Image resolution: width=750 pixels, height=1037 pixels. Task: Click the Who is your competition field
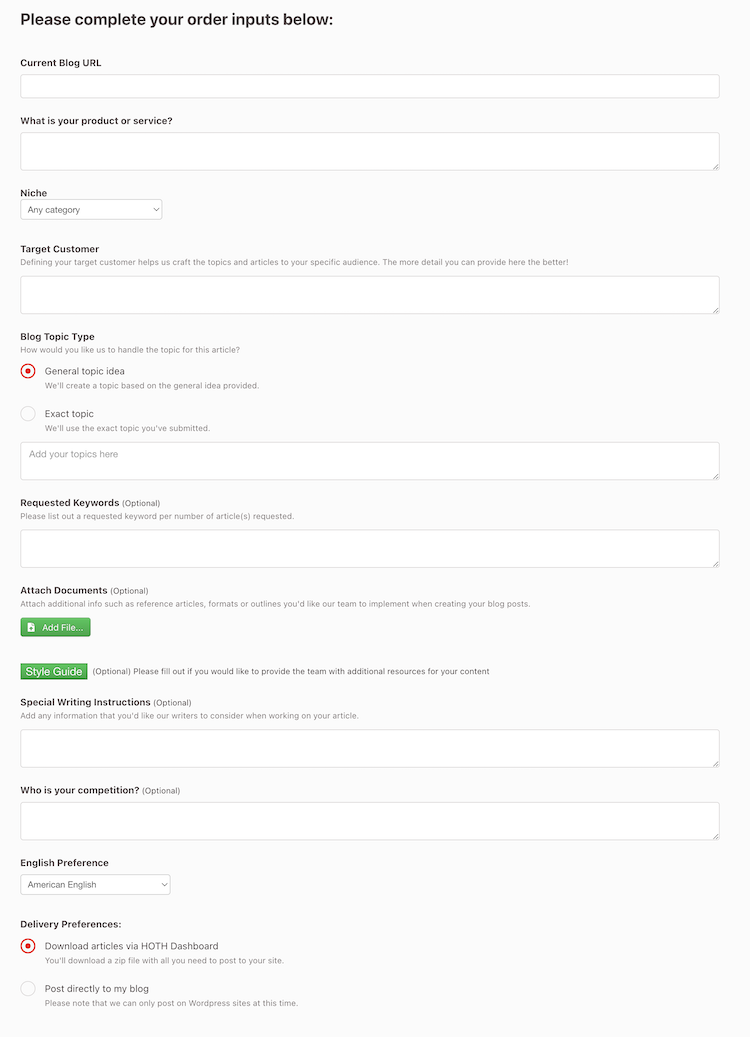click(370, 821)
